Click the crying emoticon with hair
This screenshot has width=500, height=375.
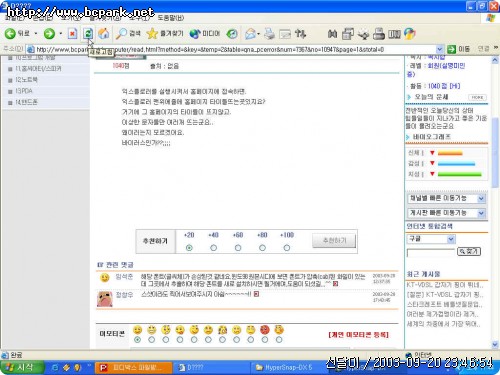(x=222, y=330)
